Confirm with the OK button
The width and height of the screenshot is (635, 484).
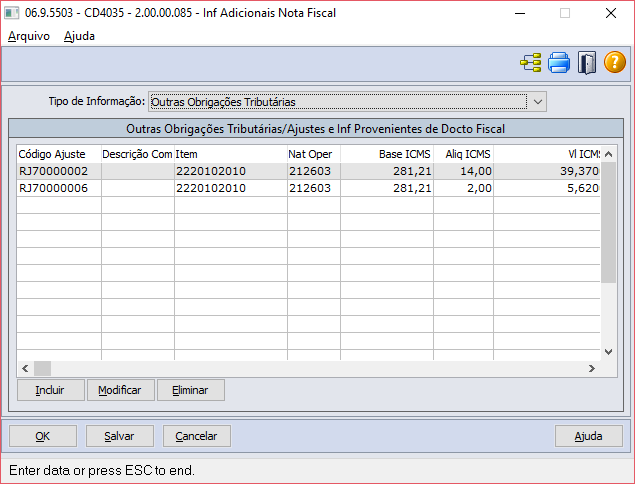coord(43,436)
